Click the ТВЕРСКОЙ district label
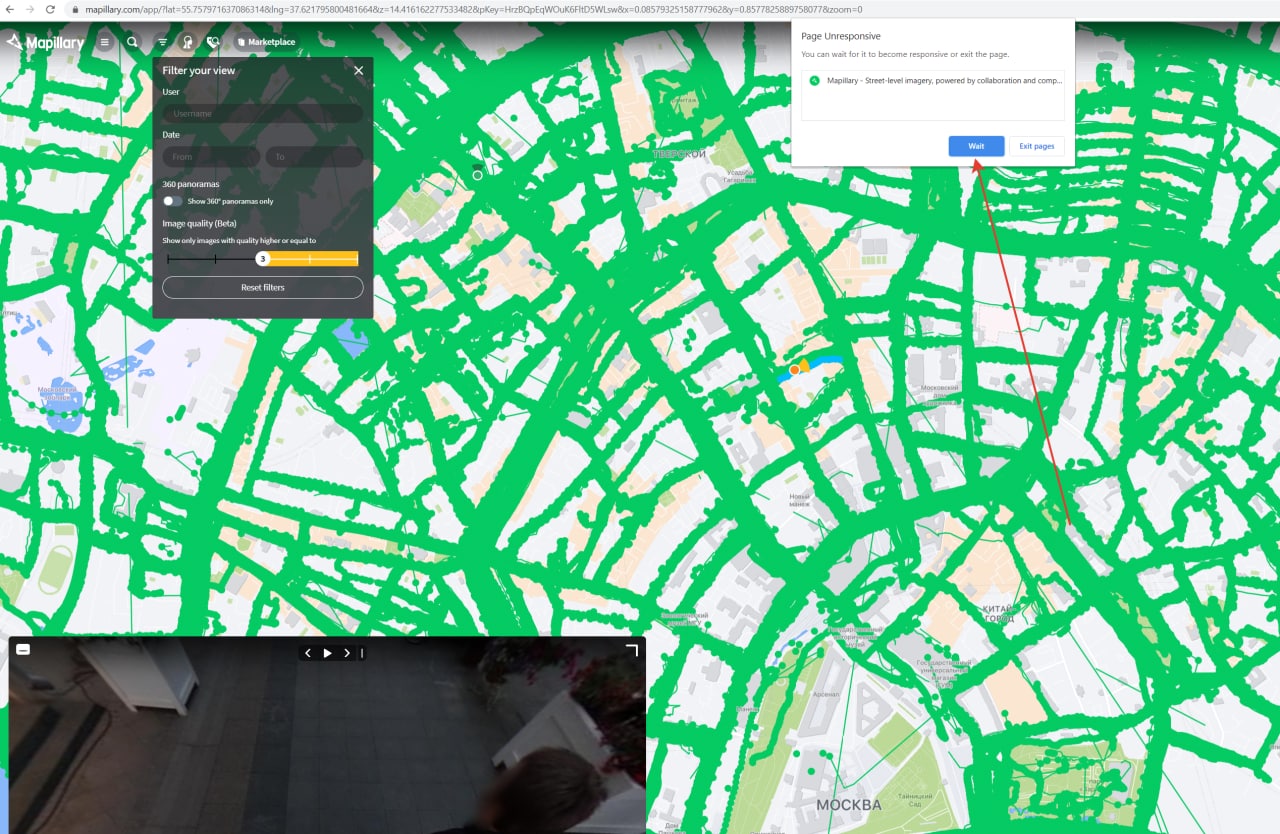The image size is (1280, 834). click(680, 154)
